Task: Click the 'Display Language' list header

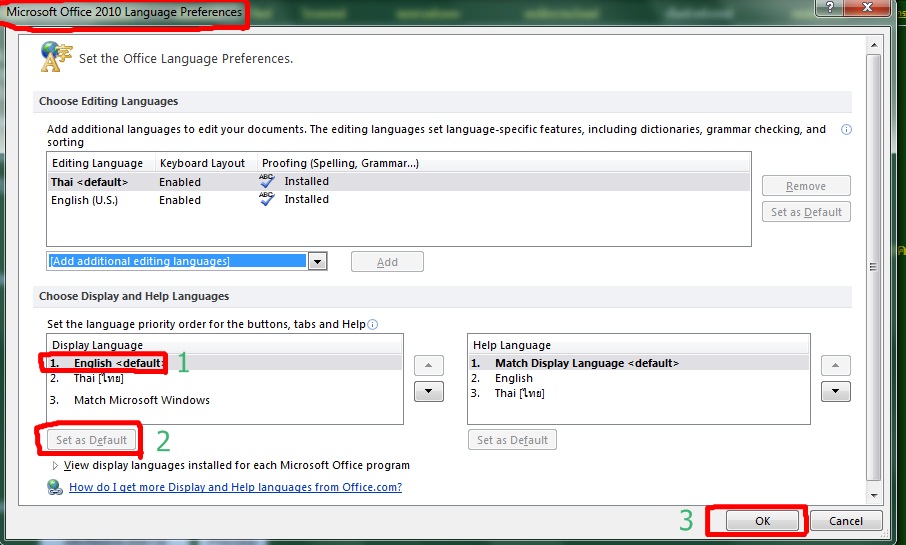Action: click(x=225, y=345)
